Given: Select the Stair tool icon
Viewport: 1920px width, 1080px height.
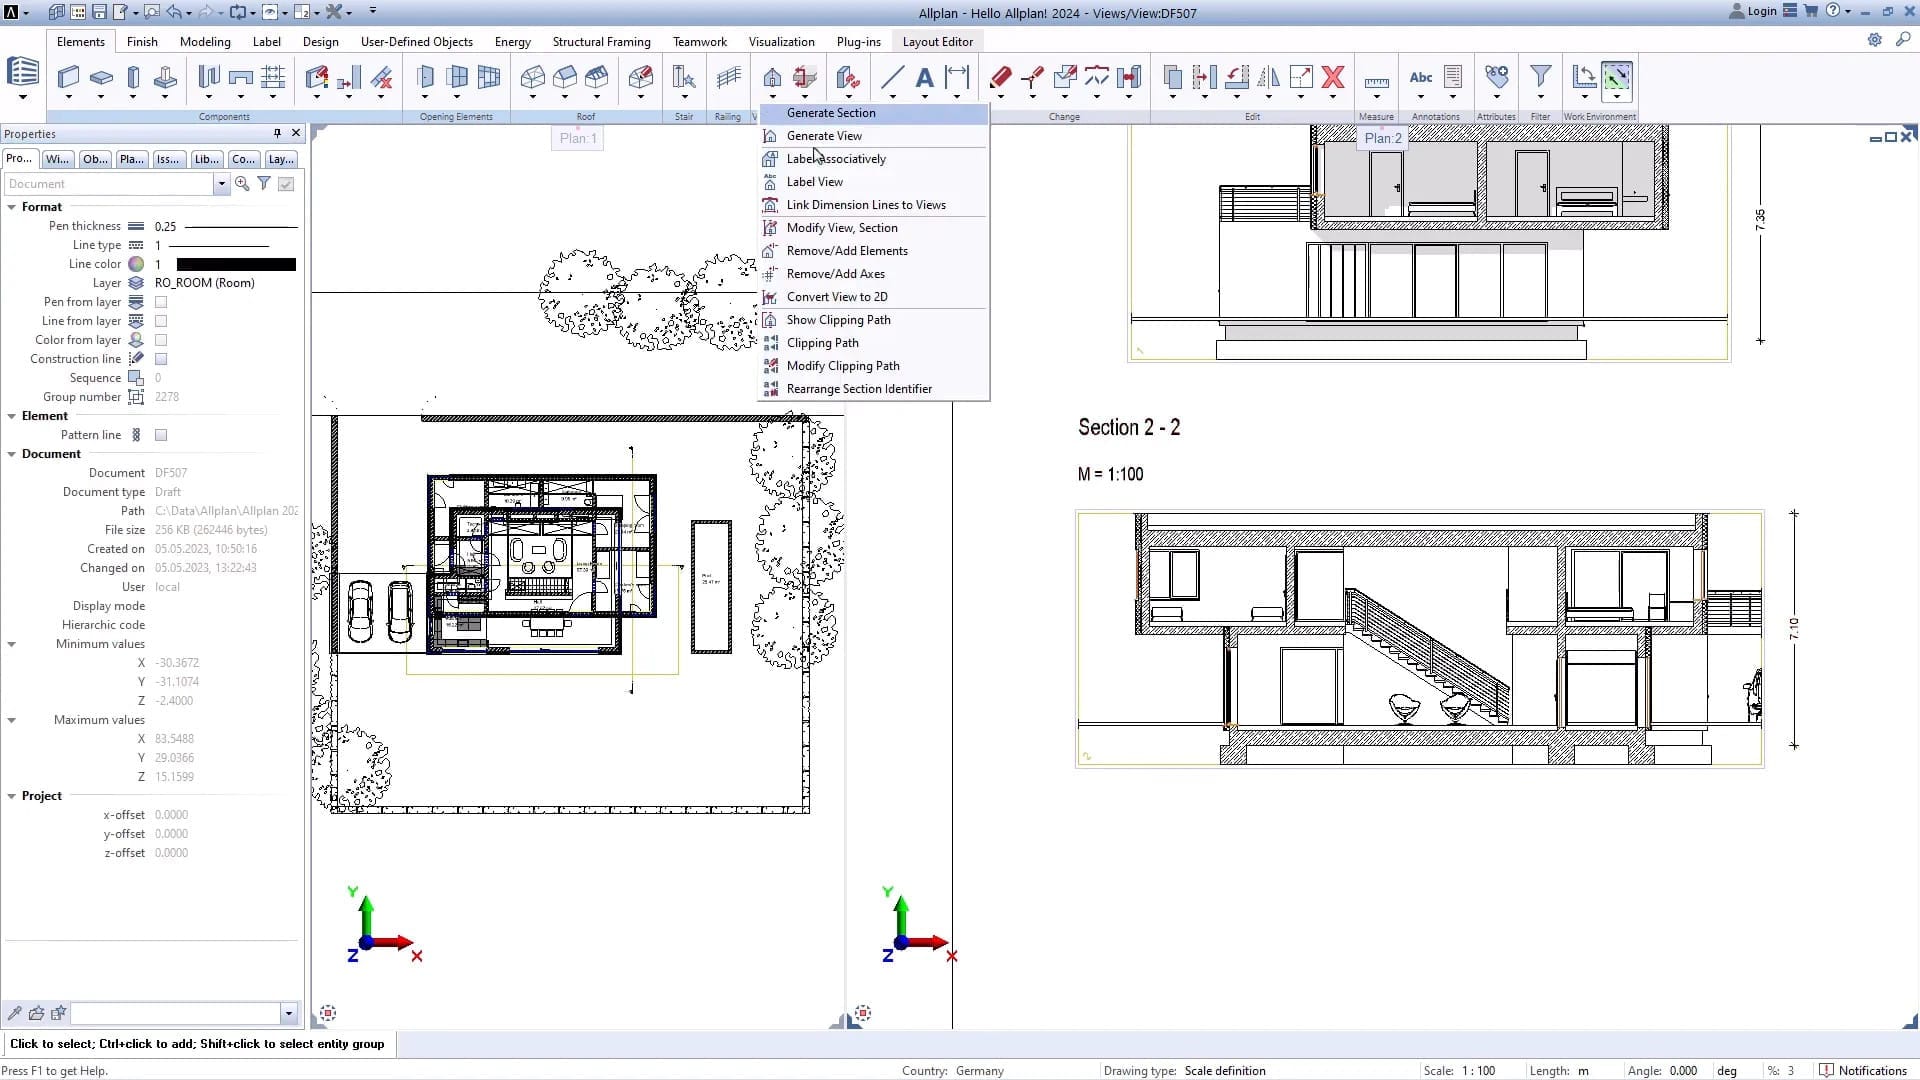Looking at the screenshot, I should [x=684, y=77].
